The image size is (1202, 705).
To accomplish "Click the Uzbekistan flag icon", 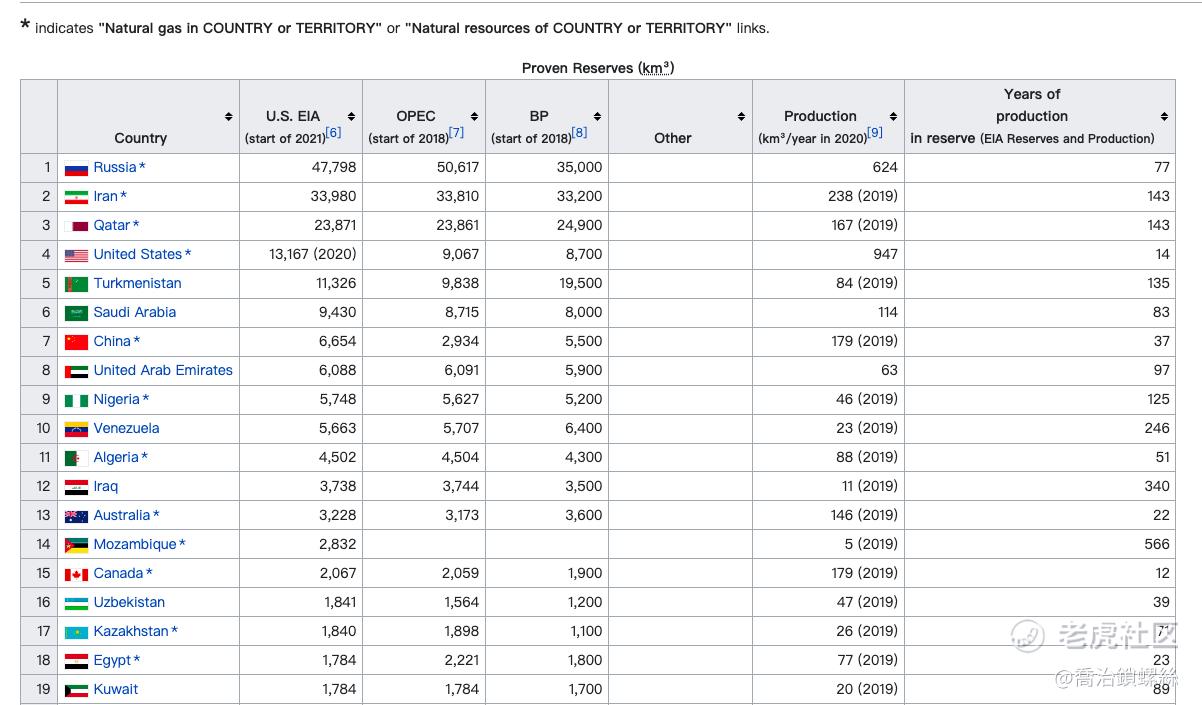I will [76, 603].
